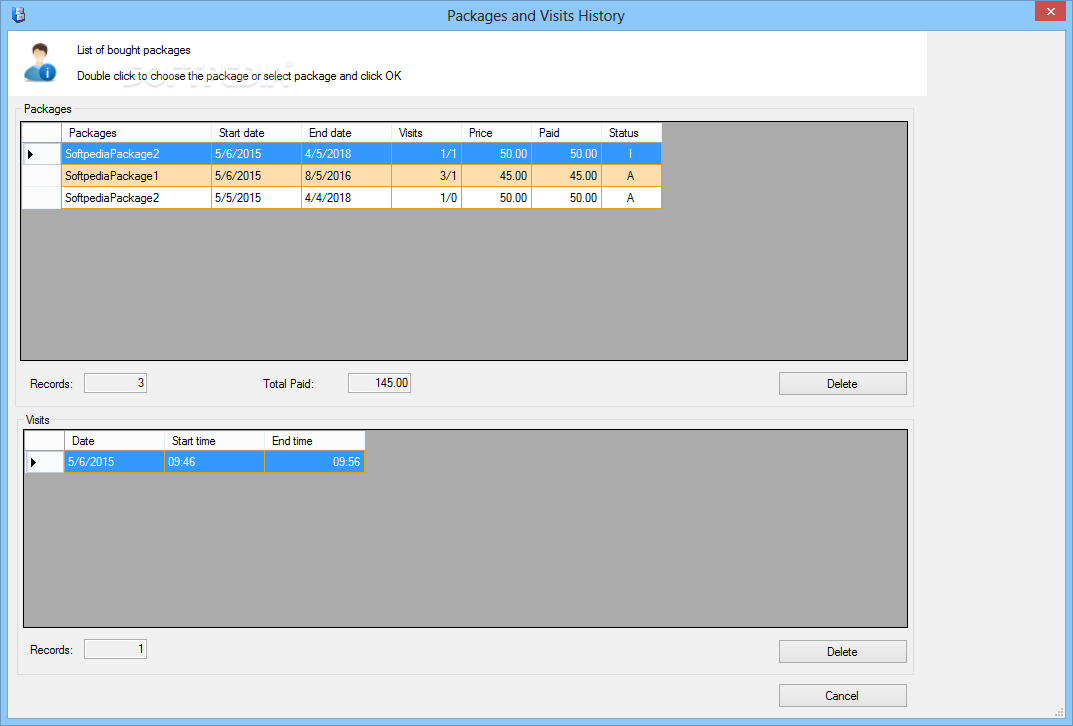Click visits value 3/1

coord(426,176)
